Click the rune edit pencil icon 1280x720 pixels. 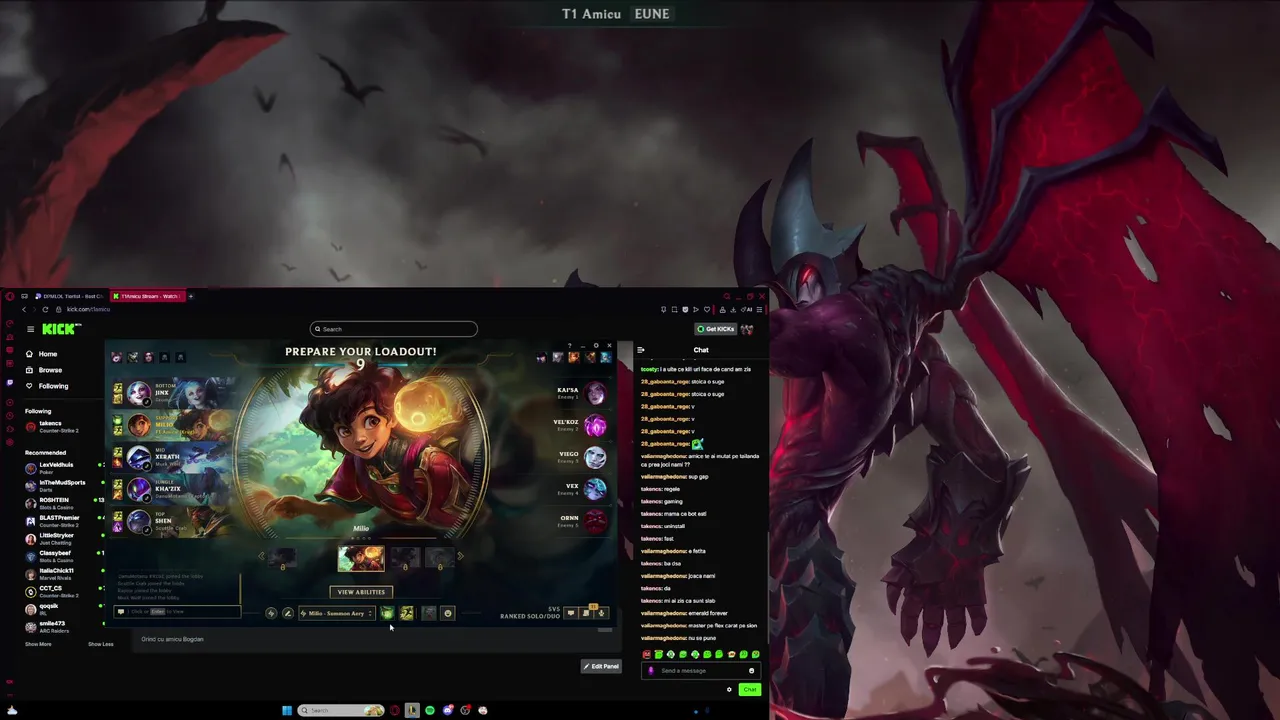tap(287, 613)
